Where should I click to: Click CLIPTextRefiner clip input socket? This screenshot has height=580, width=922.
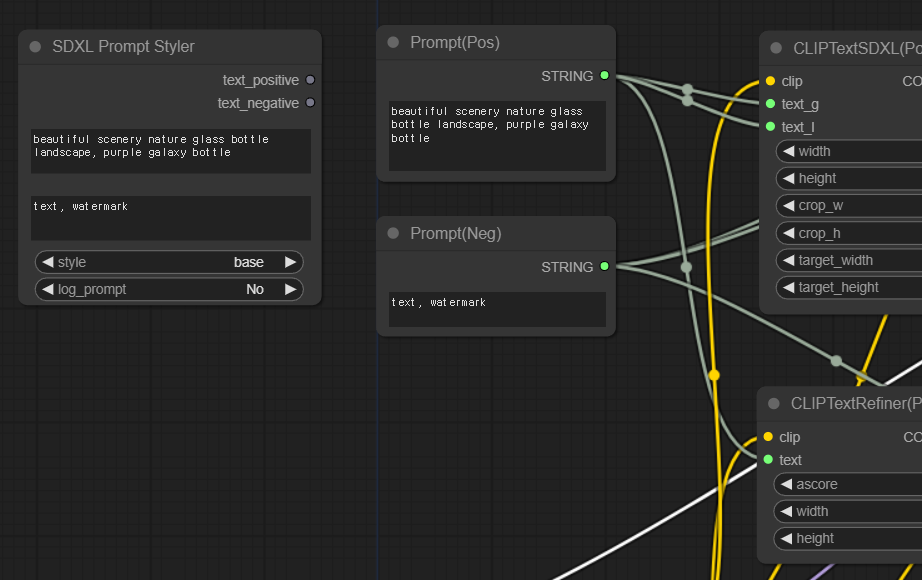click(x=768, y=436)
